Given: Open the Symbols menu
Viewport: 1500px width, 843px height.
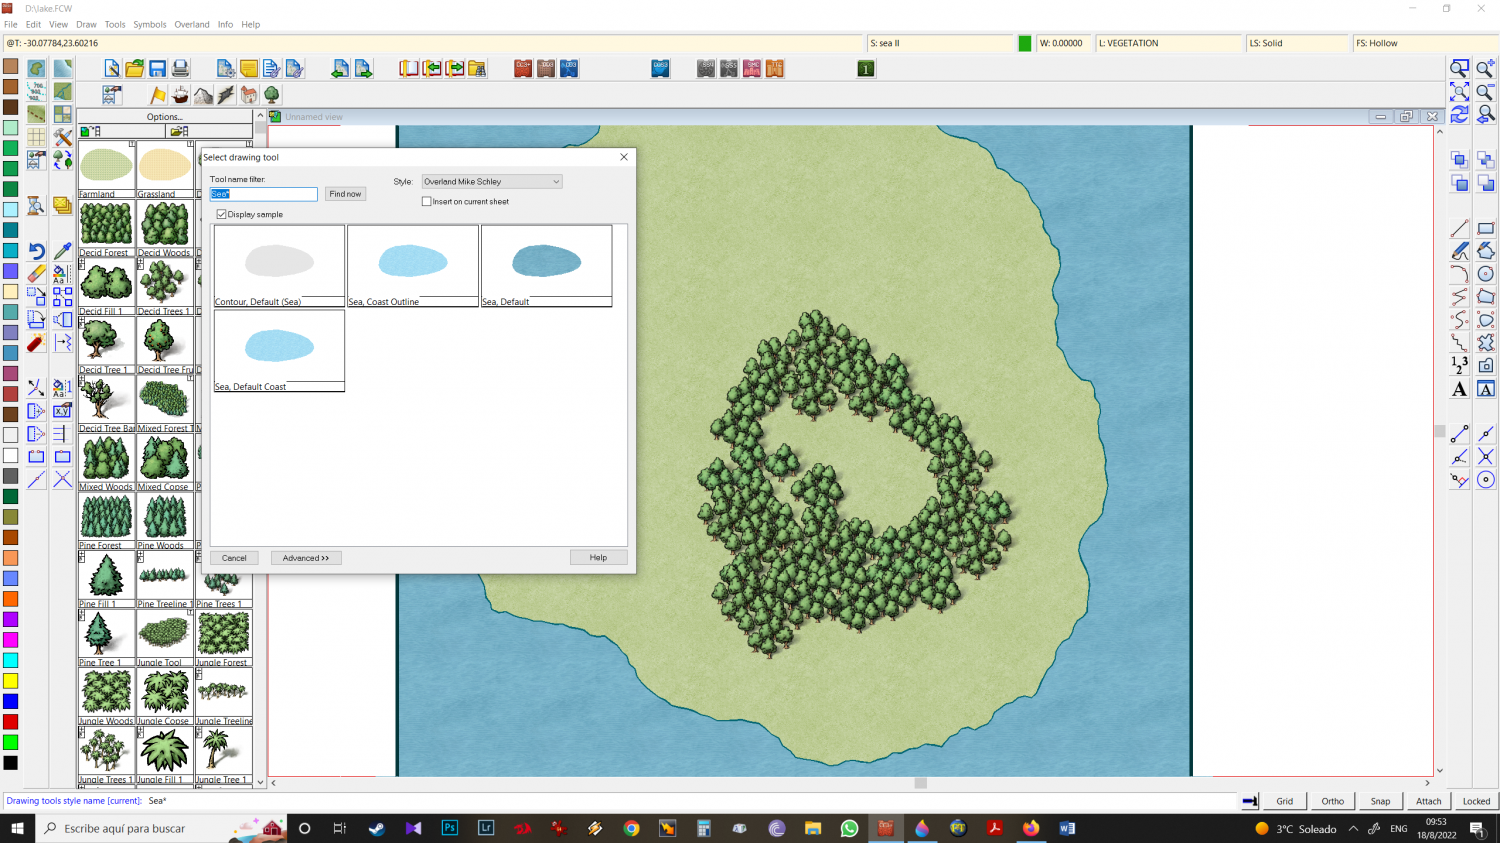Looking at the screenshot, I should coord(150,24).
